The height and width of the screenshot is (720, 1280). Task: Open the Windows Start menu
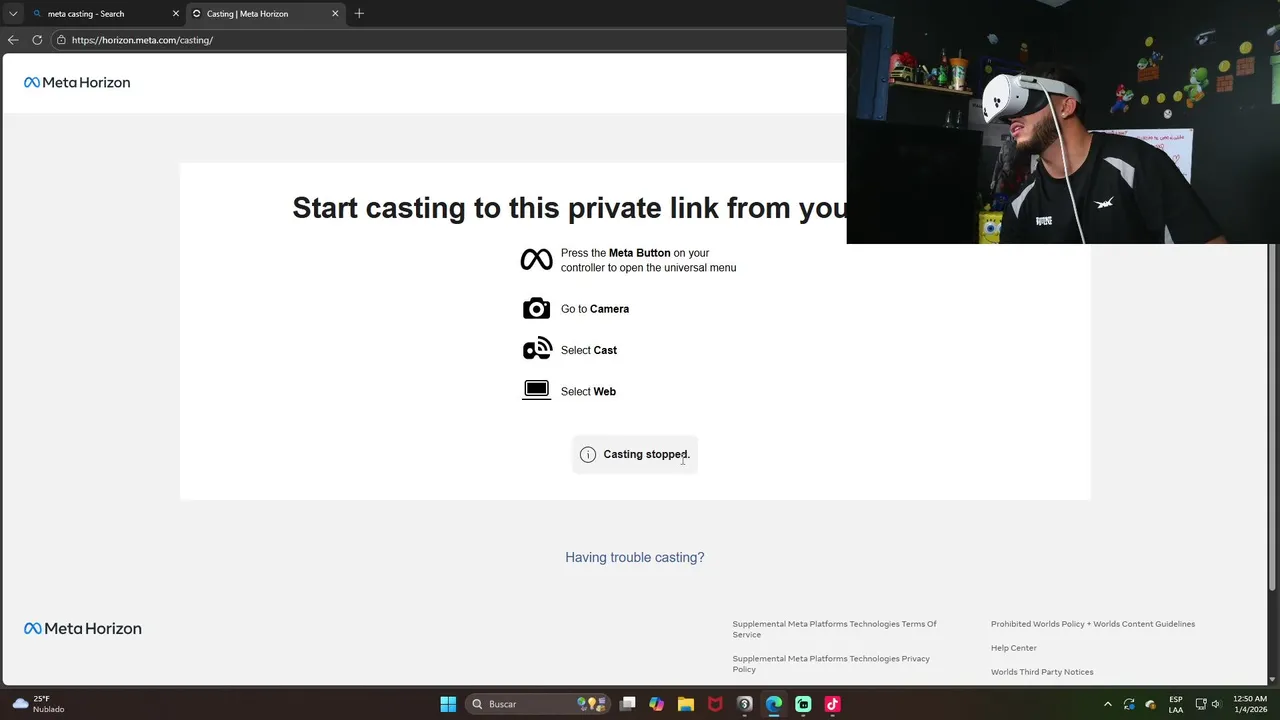[448, 704]
